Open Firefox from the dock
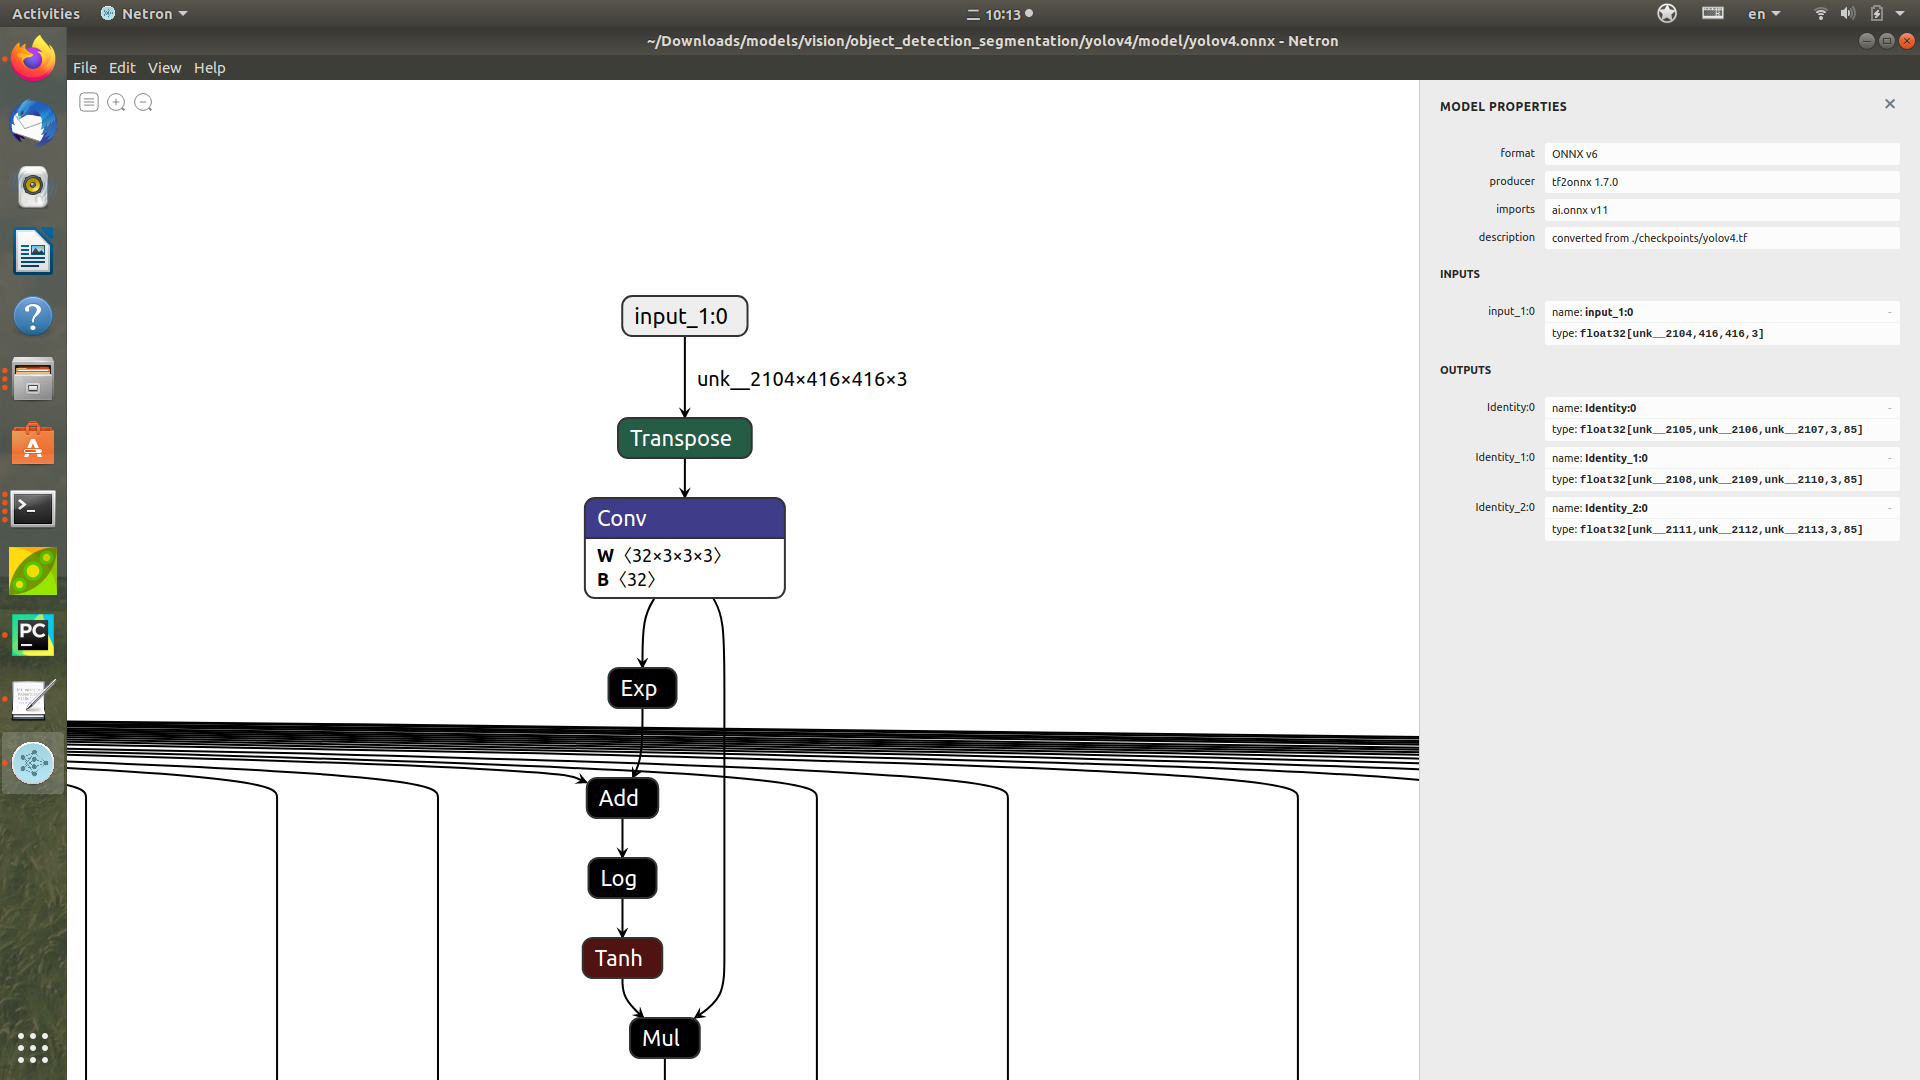The height and width of the screenshot is (1080, 1920). [x=33, y=57]
